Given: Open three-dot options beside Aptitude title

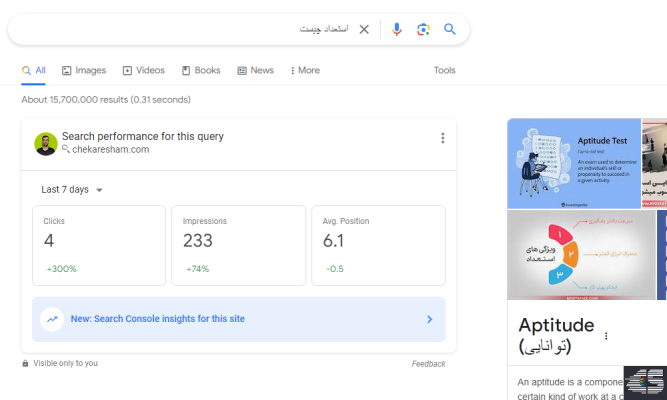Looking at the screenshot, I should pos(605,336).
